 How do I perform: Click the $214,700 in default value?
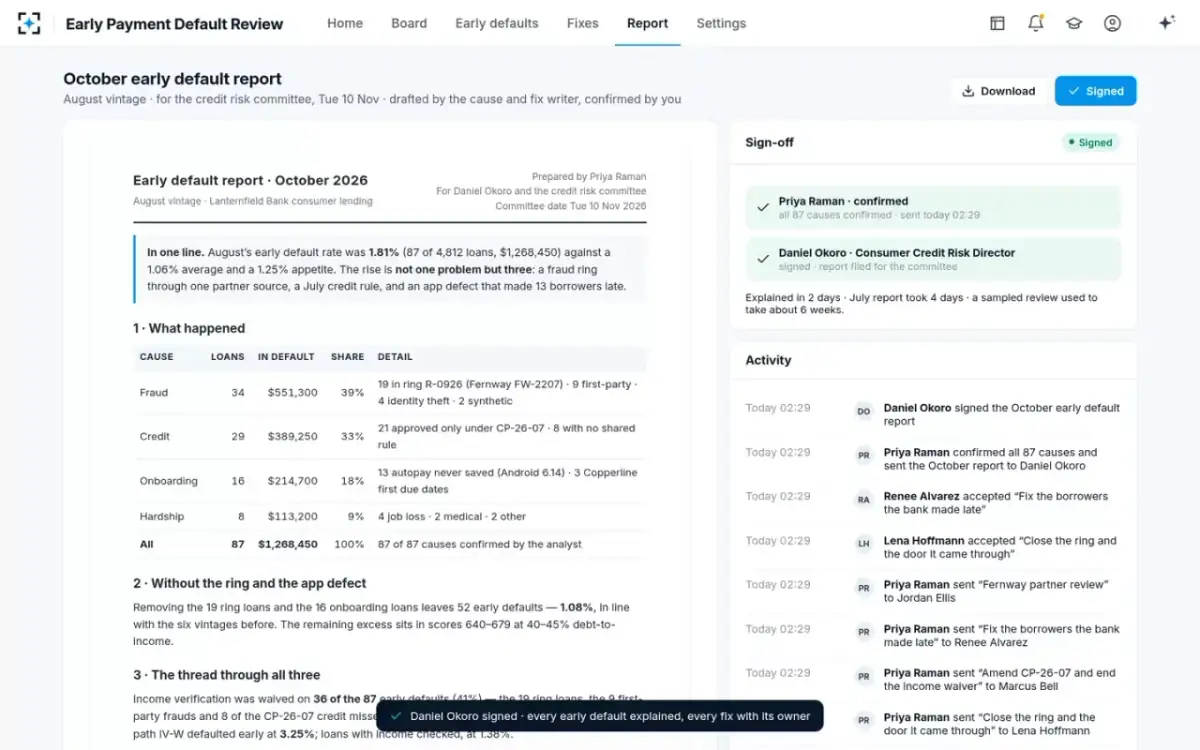point(293,481)
